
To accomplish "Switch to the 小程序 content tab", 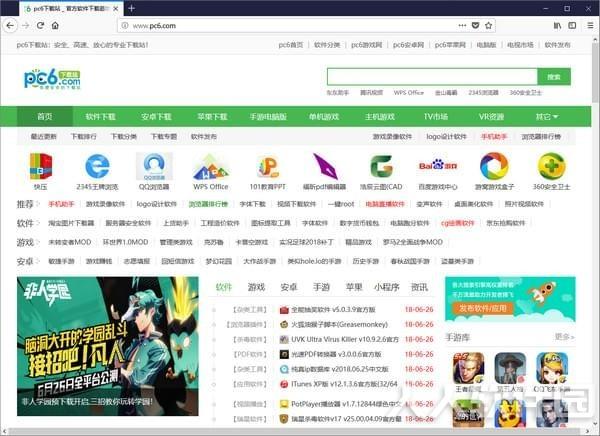I will point(387,287).
